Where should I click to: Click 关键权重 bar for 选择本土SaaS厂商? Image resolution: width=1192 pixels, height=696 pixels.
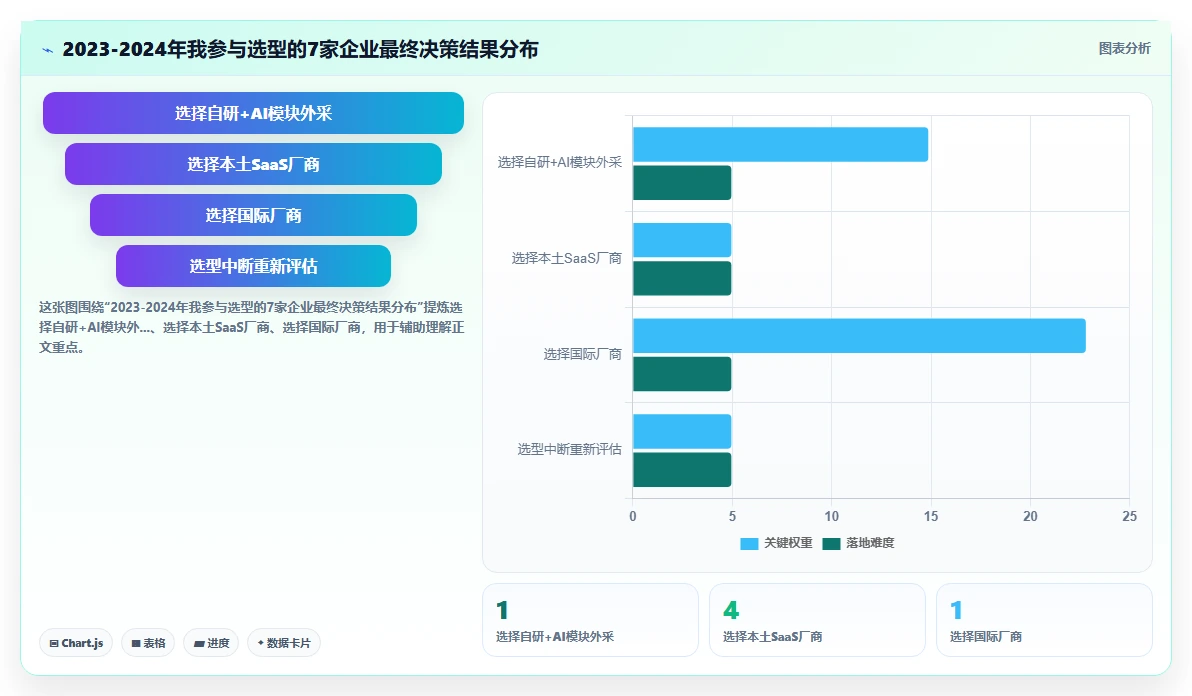(682, 240)
